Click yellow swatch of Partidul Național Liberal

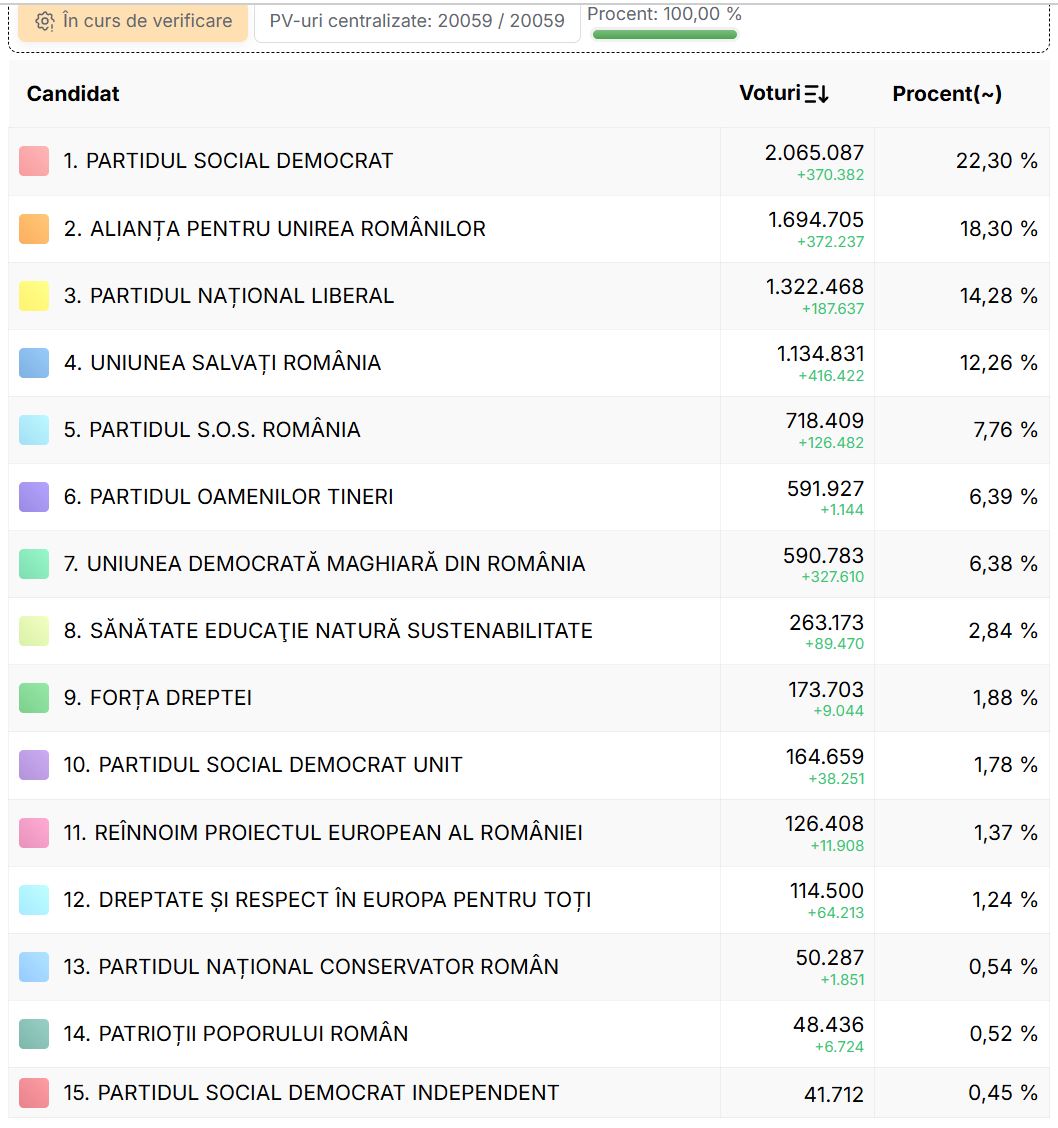click(x=34, y=296)
